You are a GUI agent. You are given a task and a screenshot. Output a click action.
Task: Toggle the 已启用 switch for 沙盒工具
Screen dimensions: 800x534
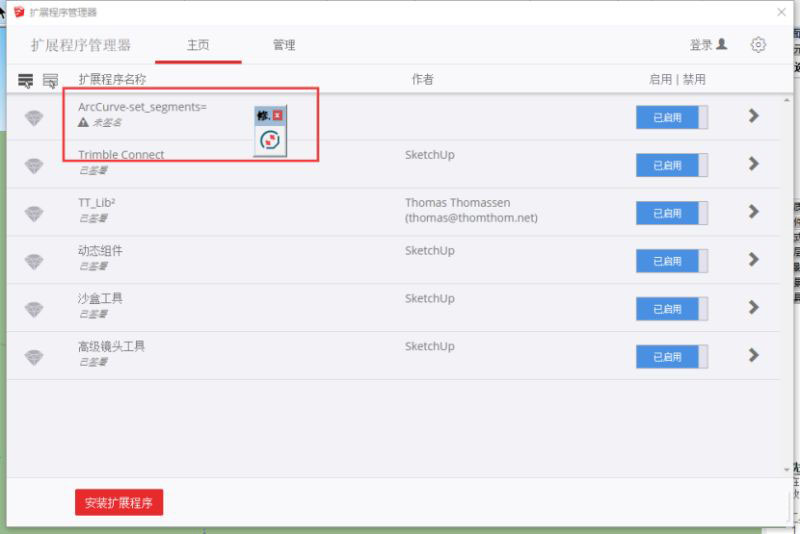click(671, 309)
